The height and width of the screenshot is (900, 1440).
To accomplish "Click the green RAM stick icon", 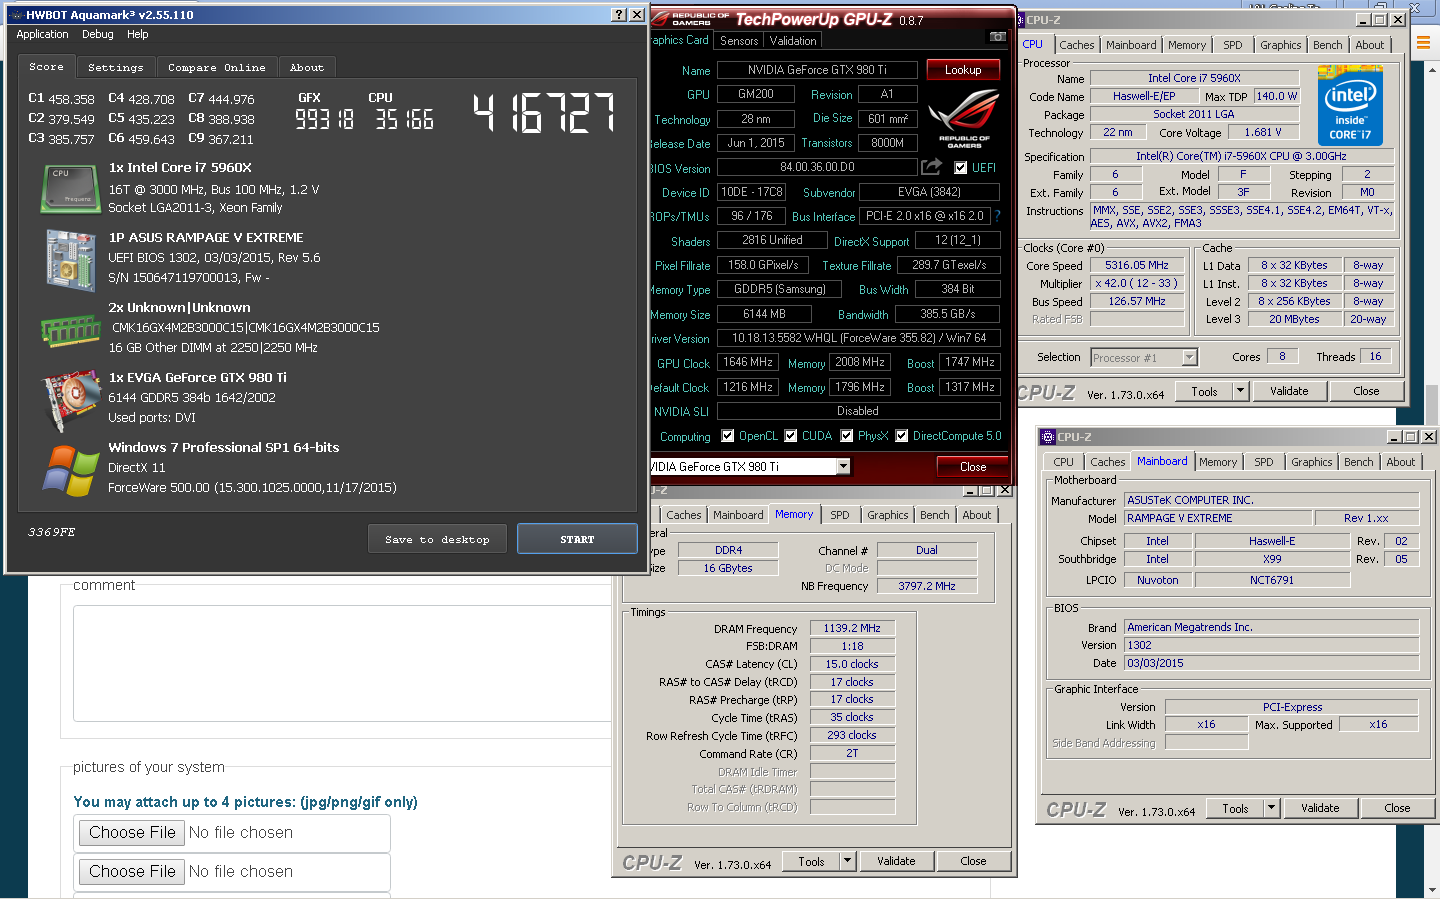I will tap(70, 330).
